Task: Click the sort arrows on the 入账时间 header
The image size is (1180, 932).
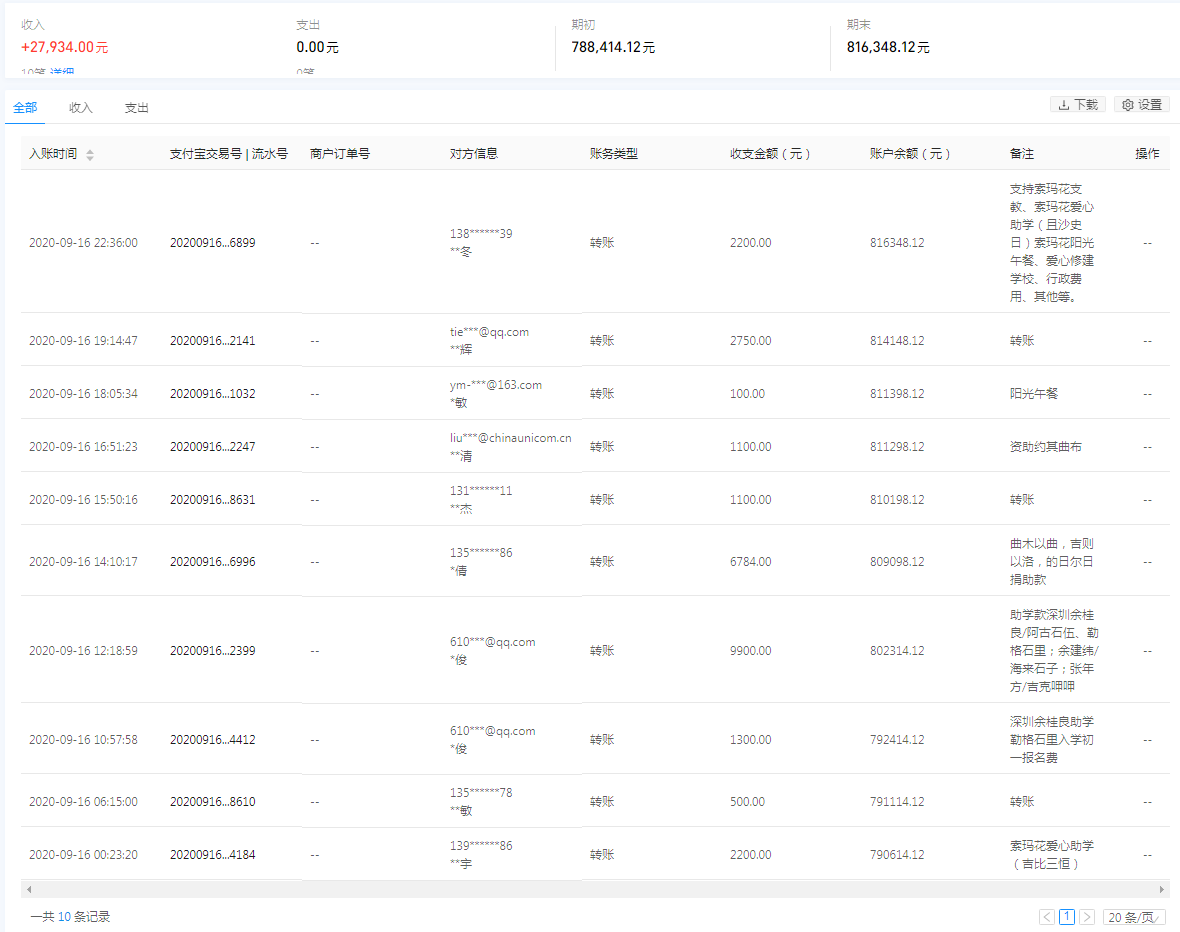Action: [88, 154]
